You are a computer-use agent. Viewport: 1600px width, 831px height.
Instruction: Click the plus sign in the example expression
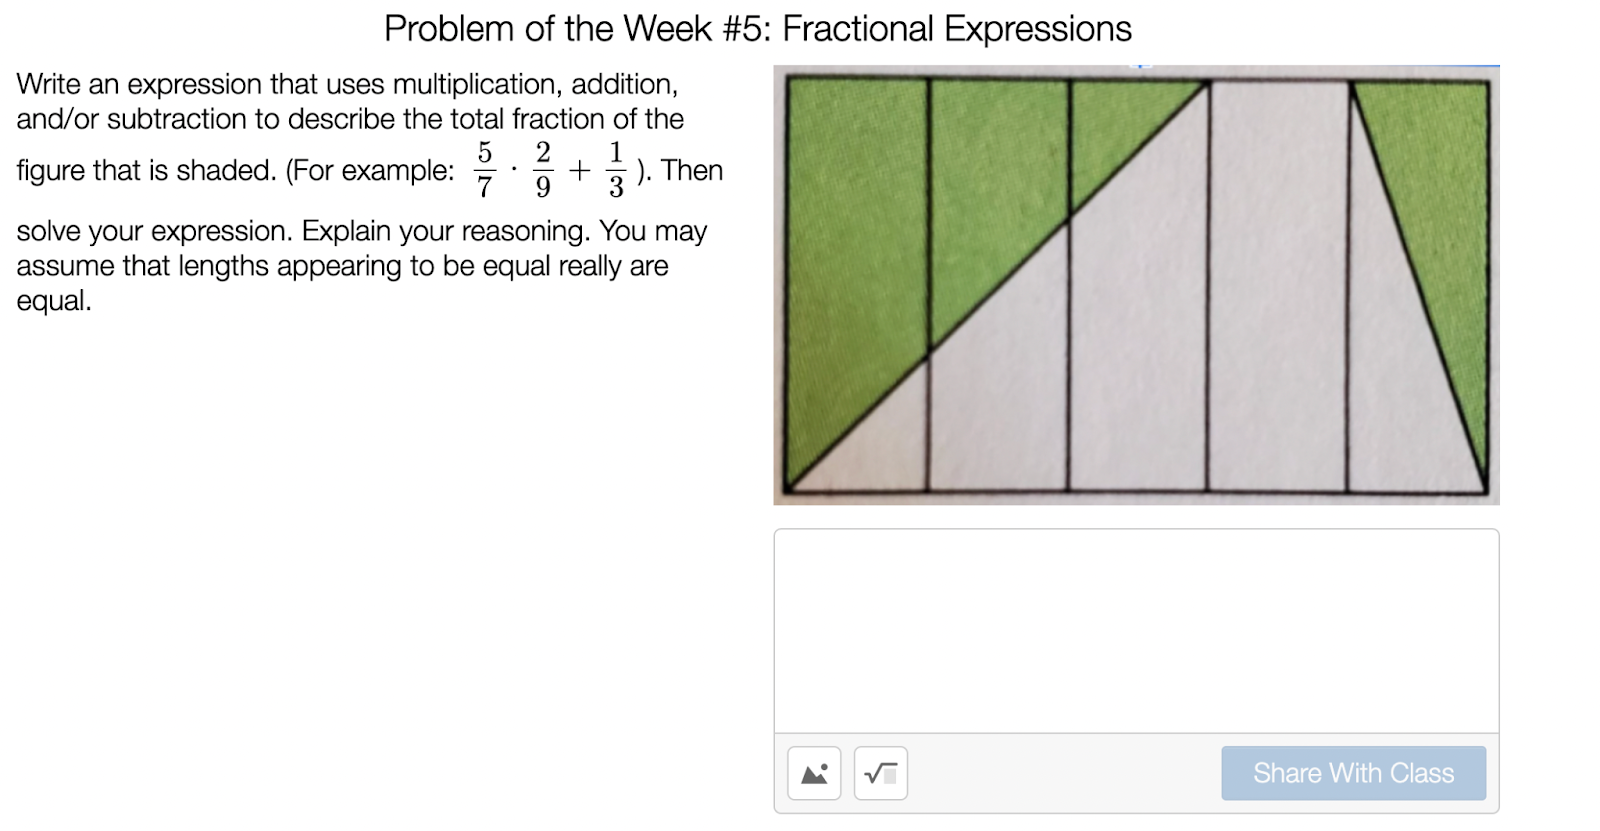580,171
